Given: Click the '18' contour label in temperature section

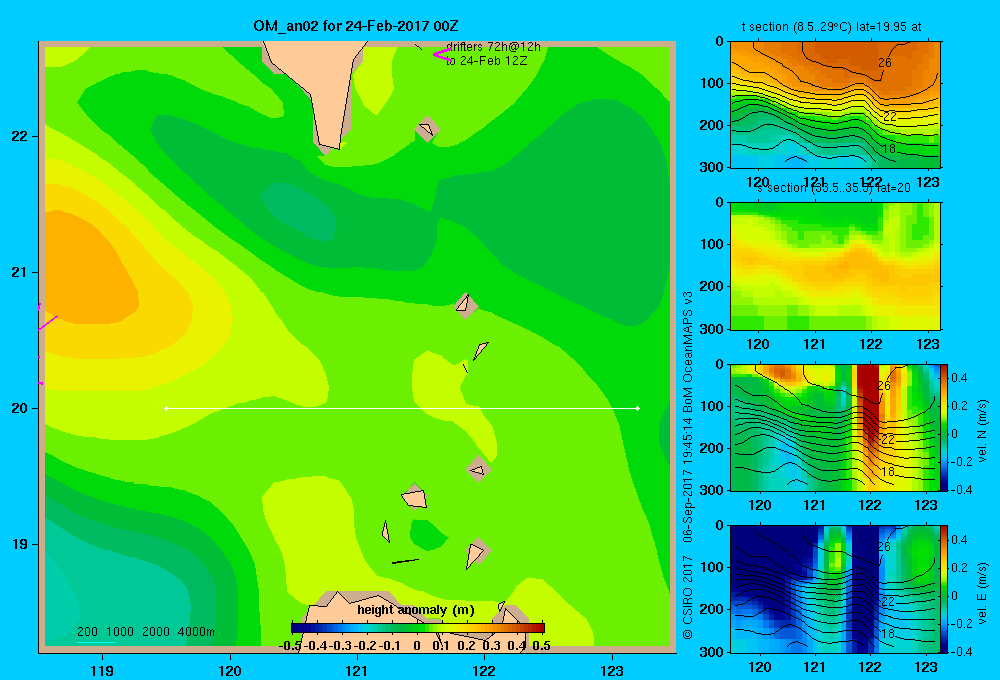Looking at the screenshot, I should (888, 149).
